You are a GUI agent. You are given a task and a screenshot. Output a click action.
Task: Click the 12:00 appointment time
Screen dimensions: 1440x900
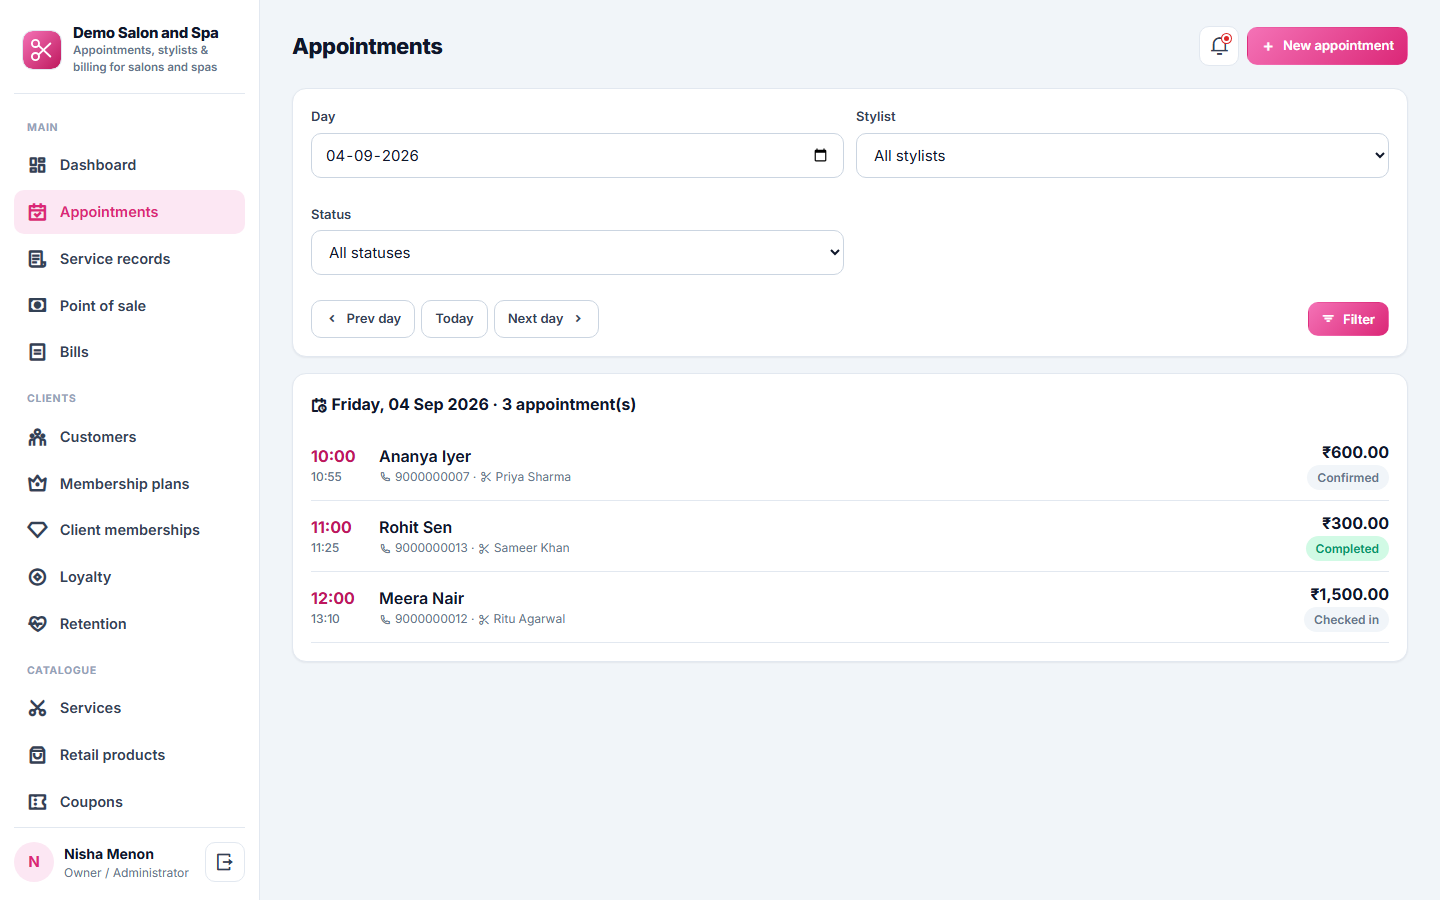333,598
